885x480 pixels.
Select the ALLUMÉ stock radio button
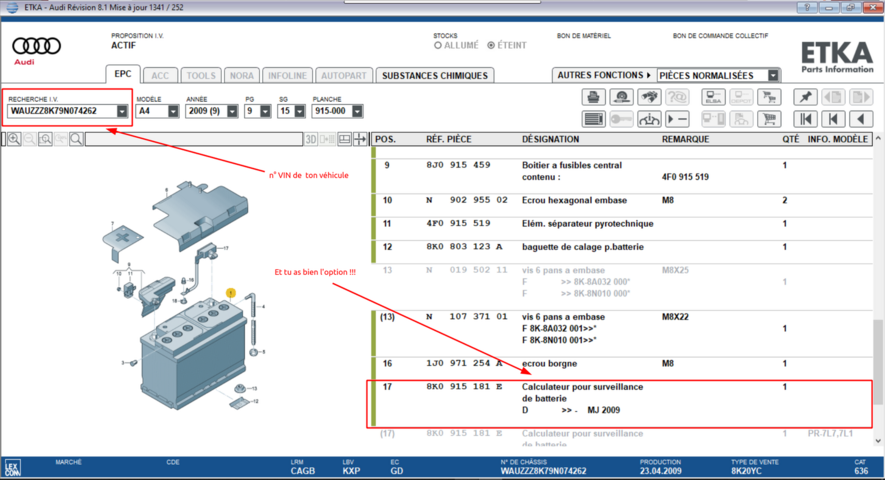pyautogui.click(x=437, y=45)
